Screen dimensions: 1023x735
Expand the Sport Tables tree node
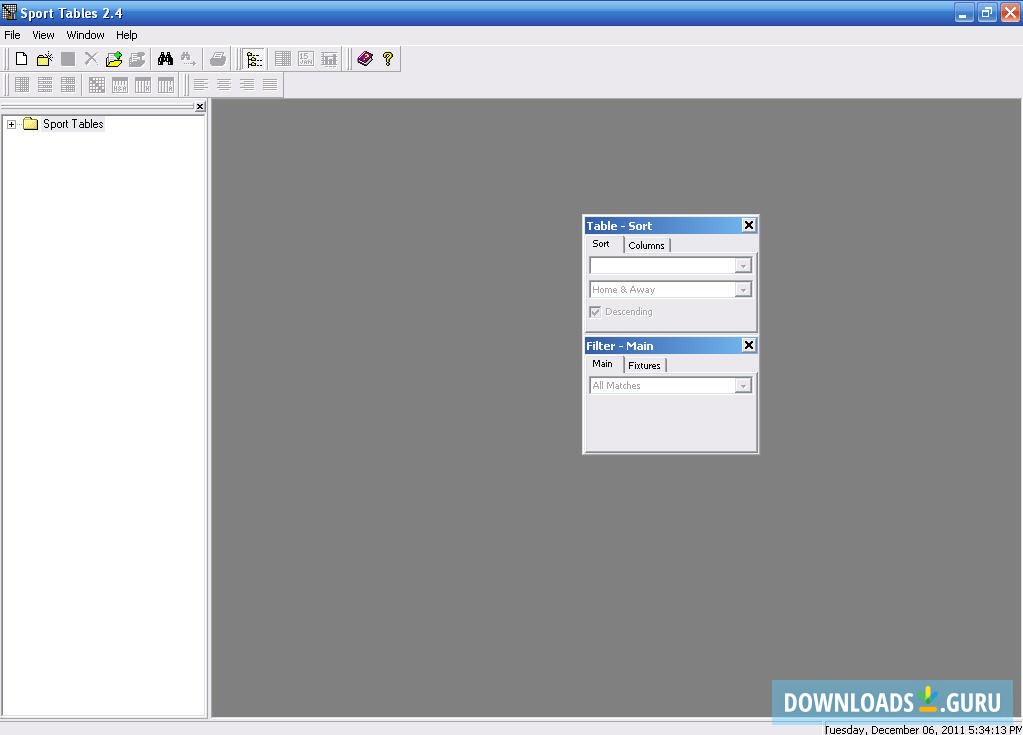point(11,124)
